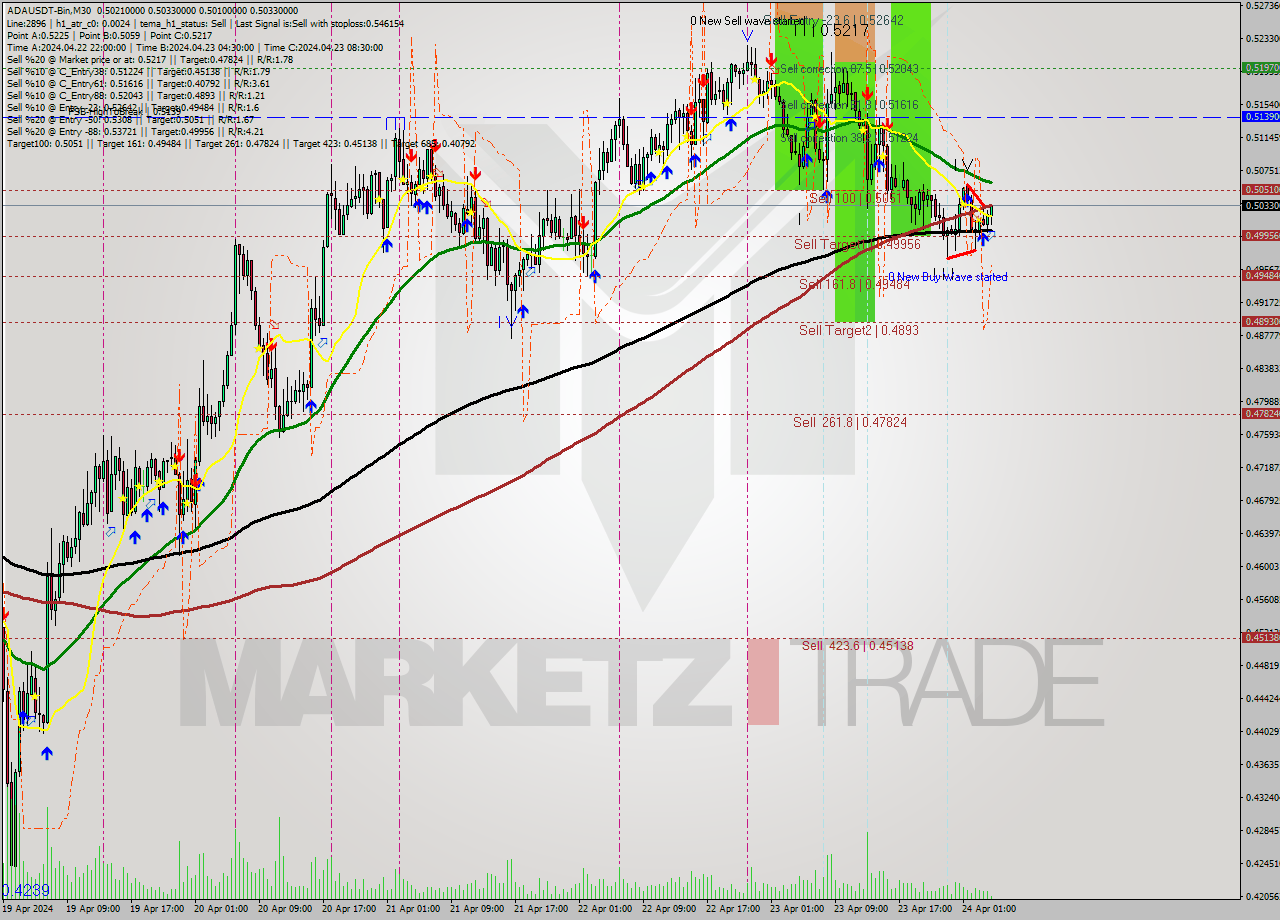The height and width of the screenshot is (920, 1280).
Task: Click the red 0.47824 price tag
Action: [1260, 413]
